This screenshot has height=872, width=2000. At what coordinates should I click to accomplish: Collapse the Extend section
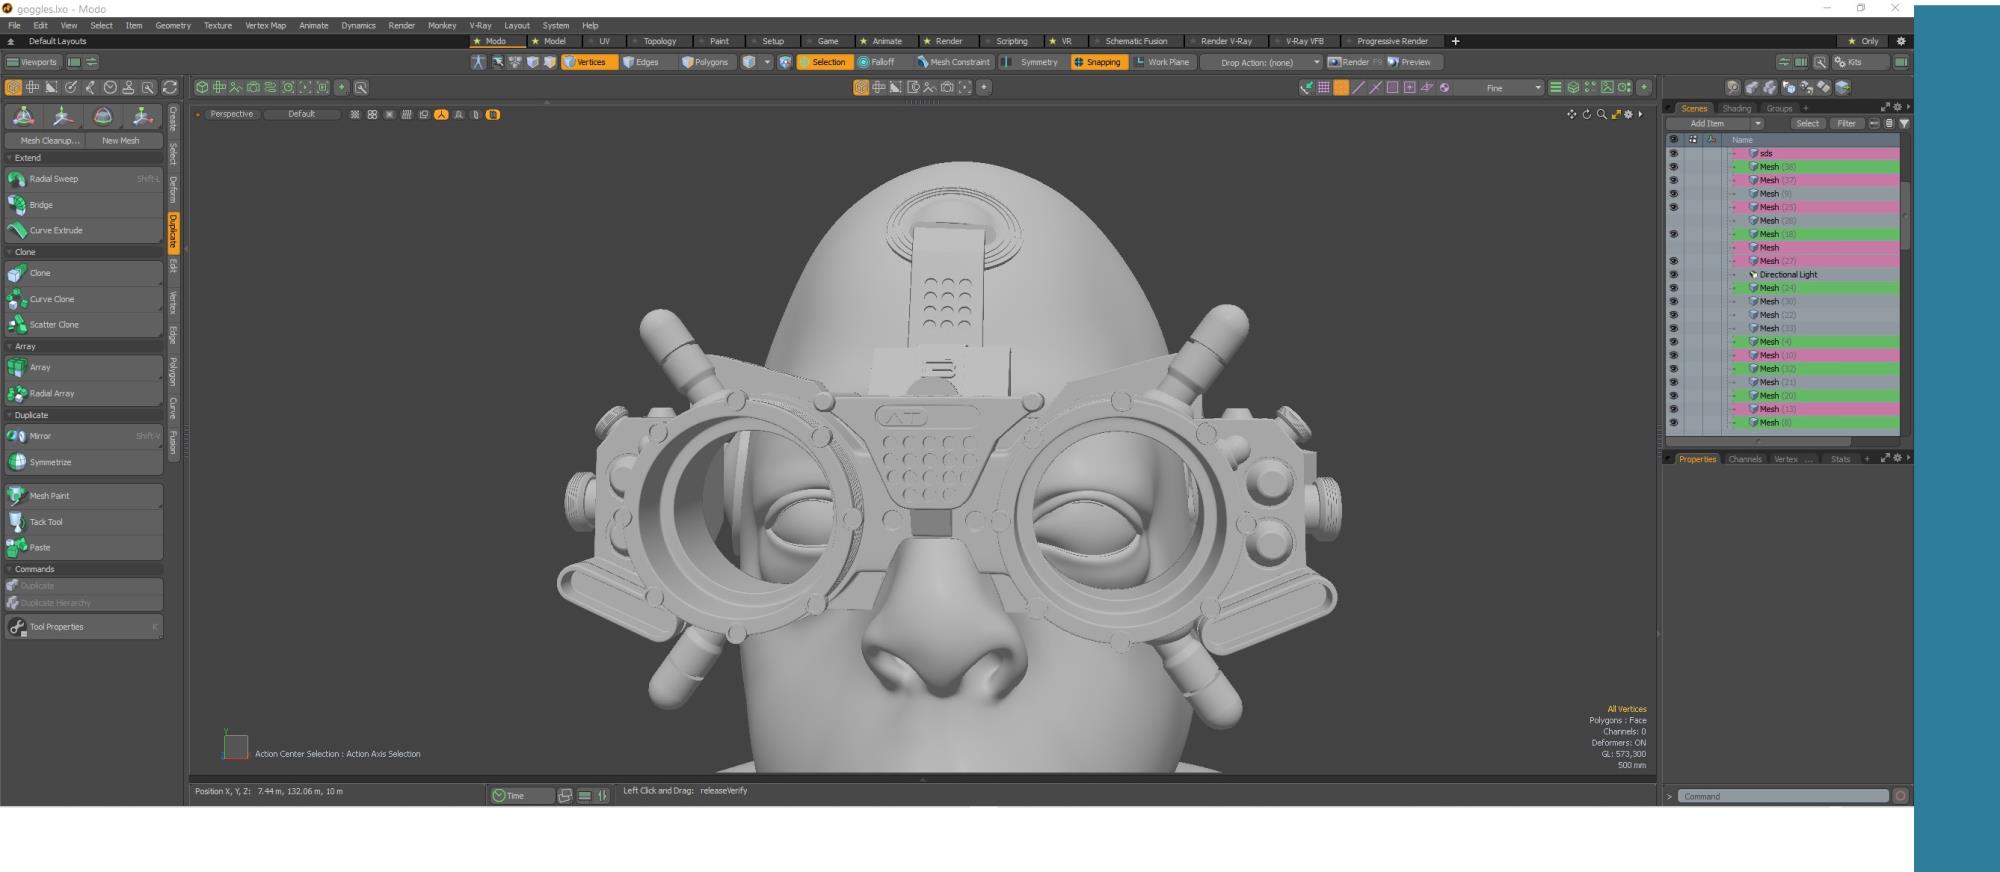(x=83, y=158)
